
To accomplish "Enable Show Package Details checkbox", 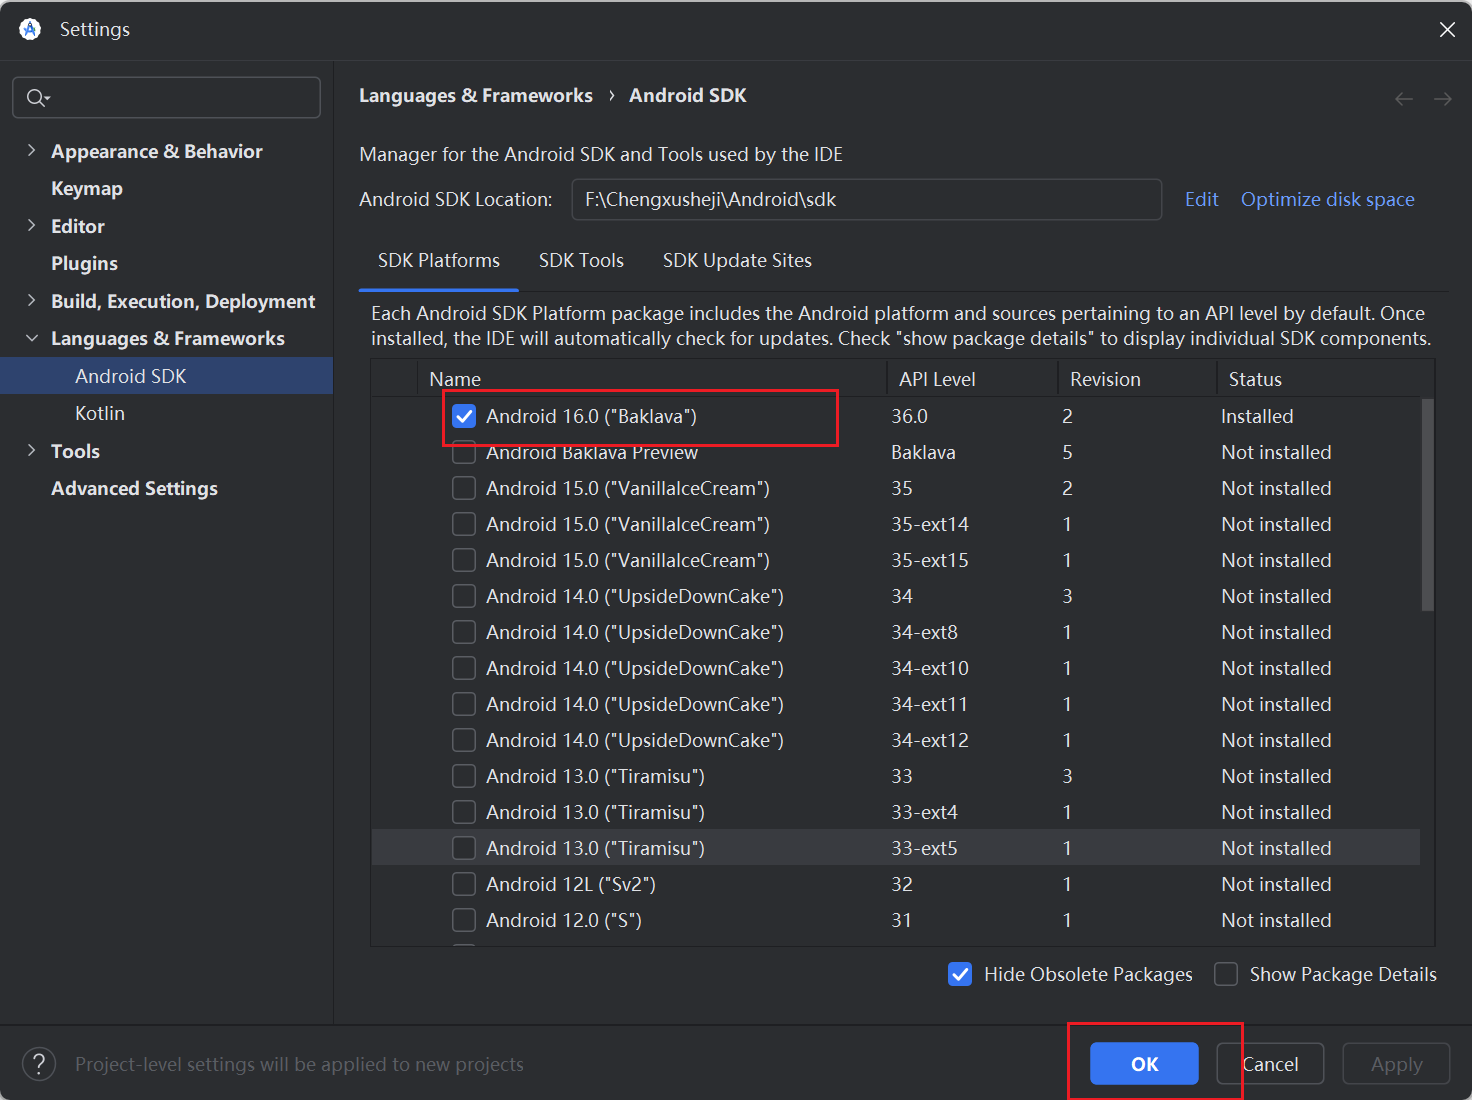I will pyautogui.click(x=1226, y=974).
